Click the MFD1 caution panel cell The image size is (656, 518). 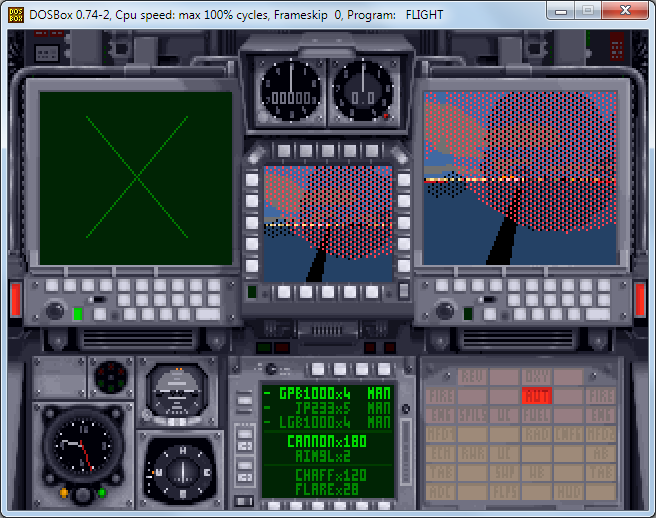point(441,434)
